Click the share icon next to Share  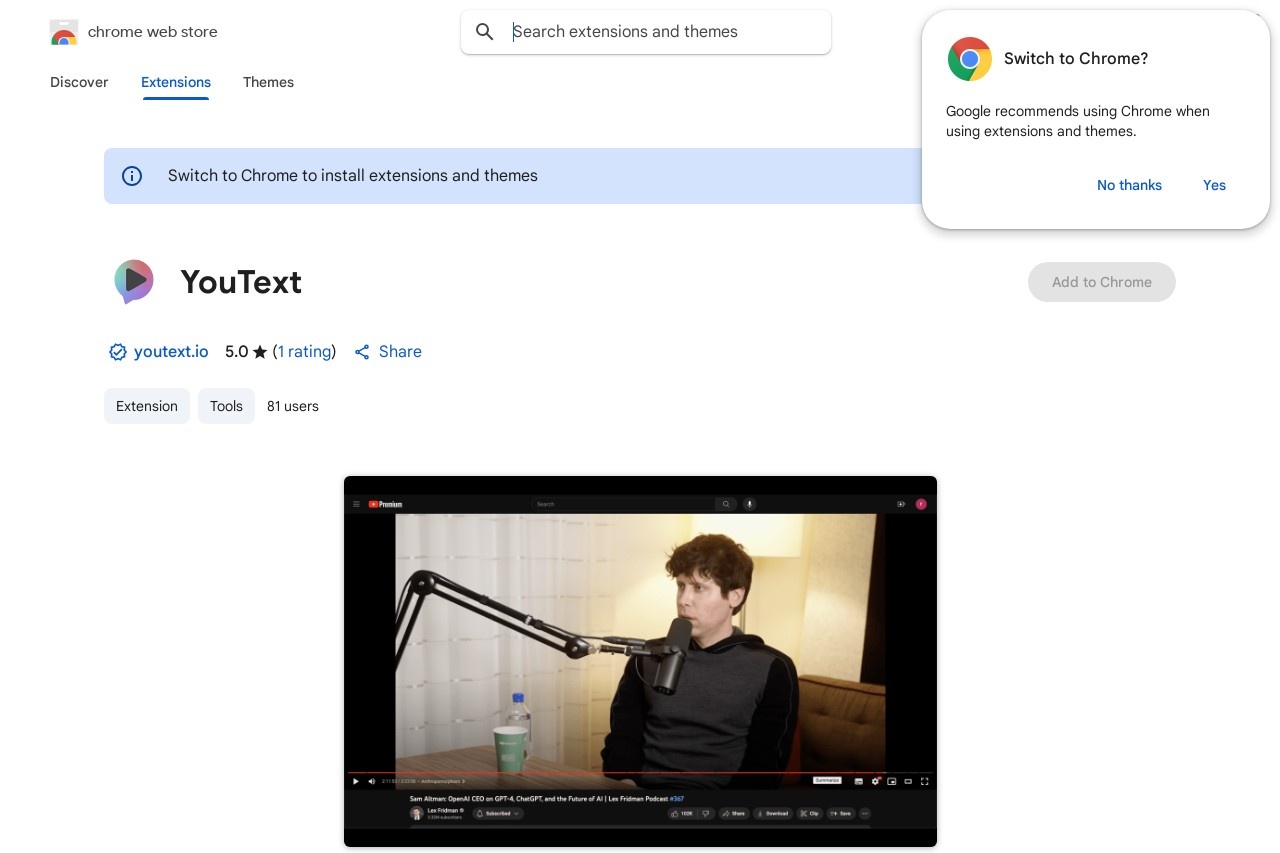click(x=362, y=352)
